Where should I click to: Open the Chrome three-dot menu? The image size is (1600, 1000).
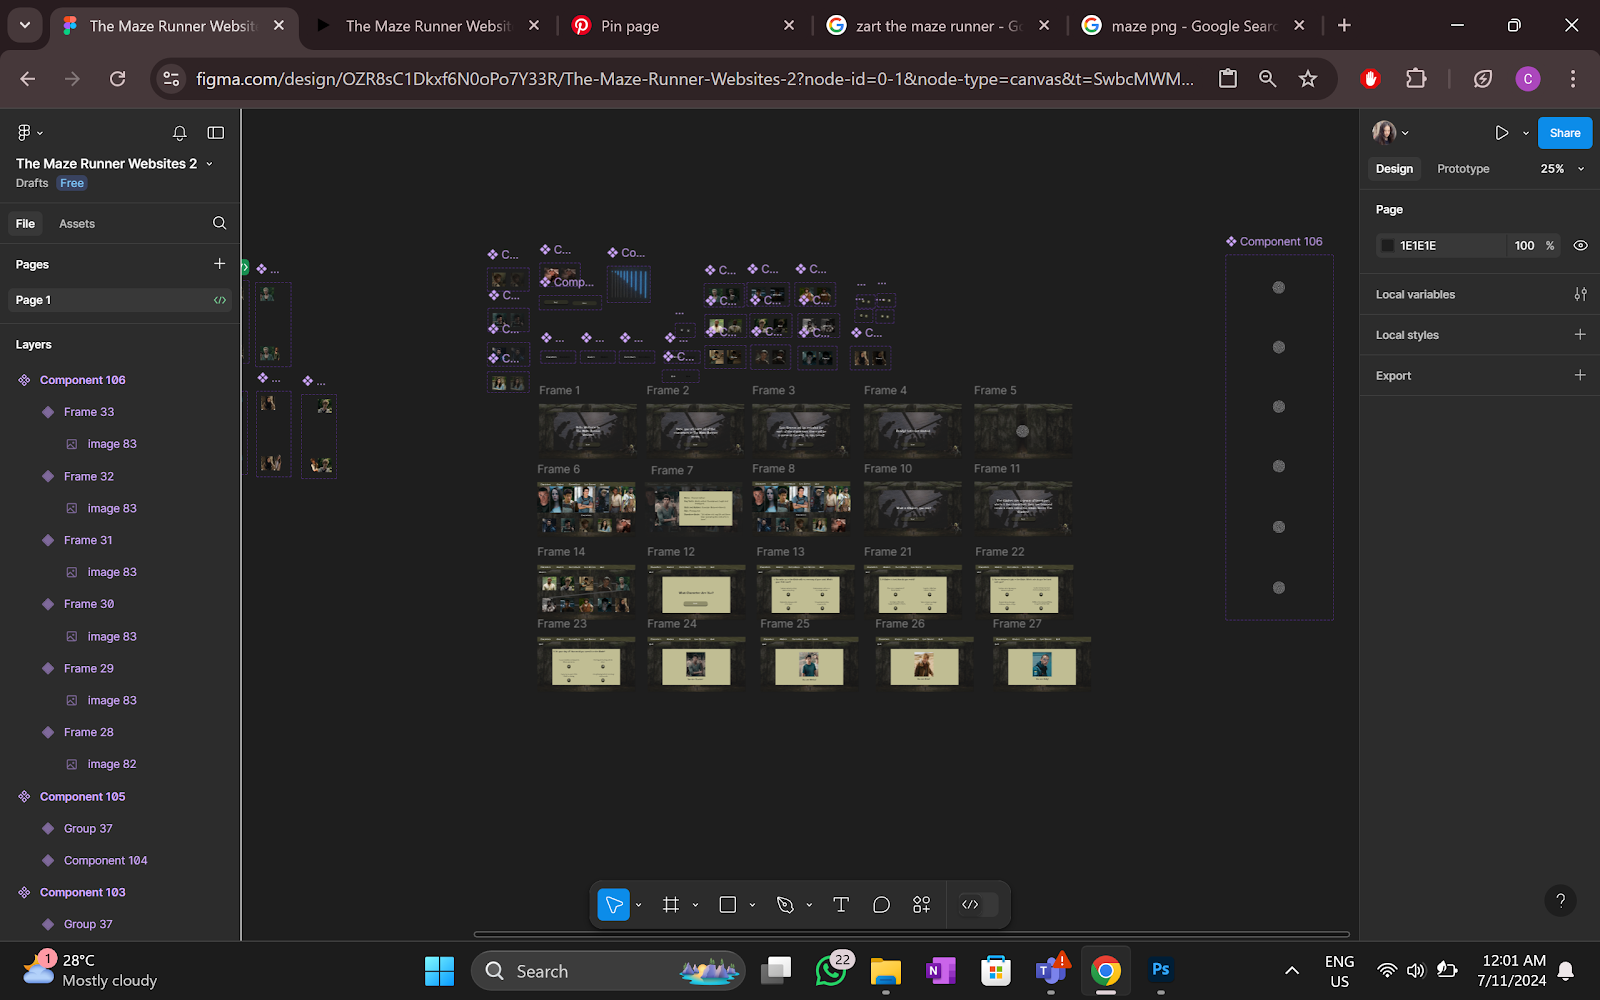pyautogui.click(x=1573, y=79)
